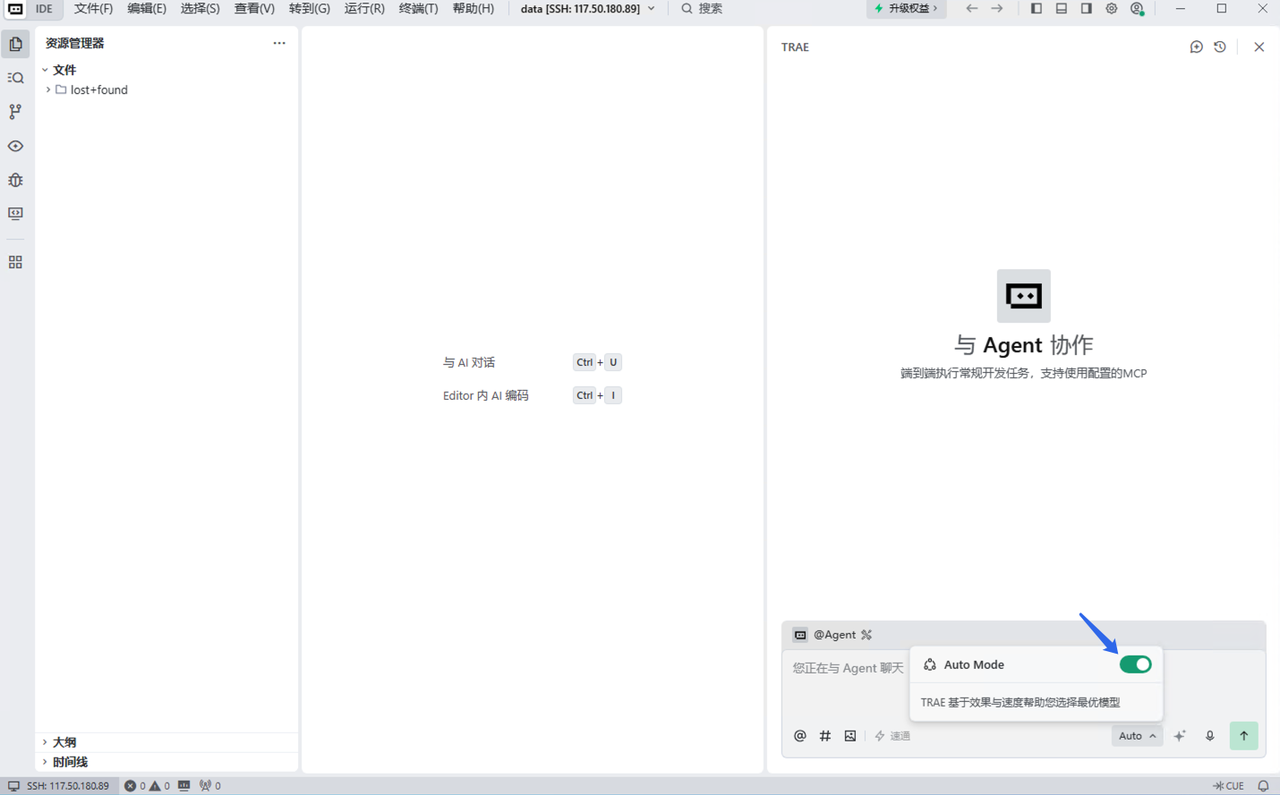
Task: Start a new chat in TRAE panel
Action: tap(1196, 47)
